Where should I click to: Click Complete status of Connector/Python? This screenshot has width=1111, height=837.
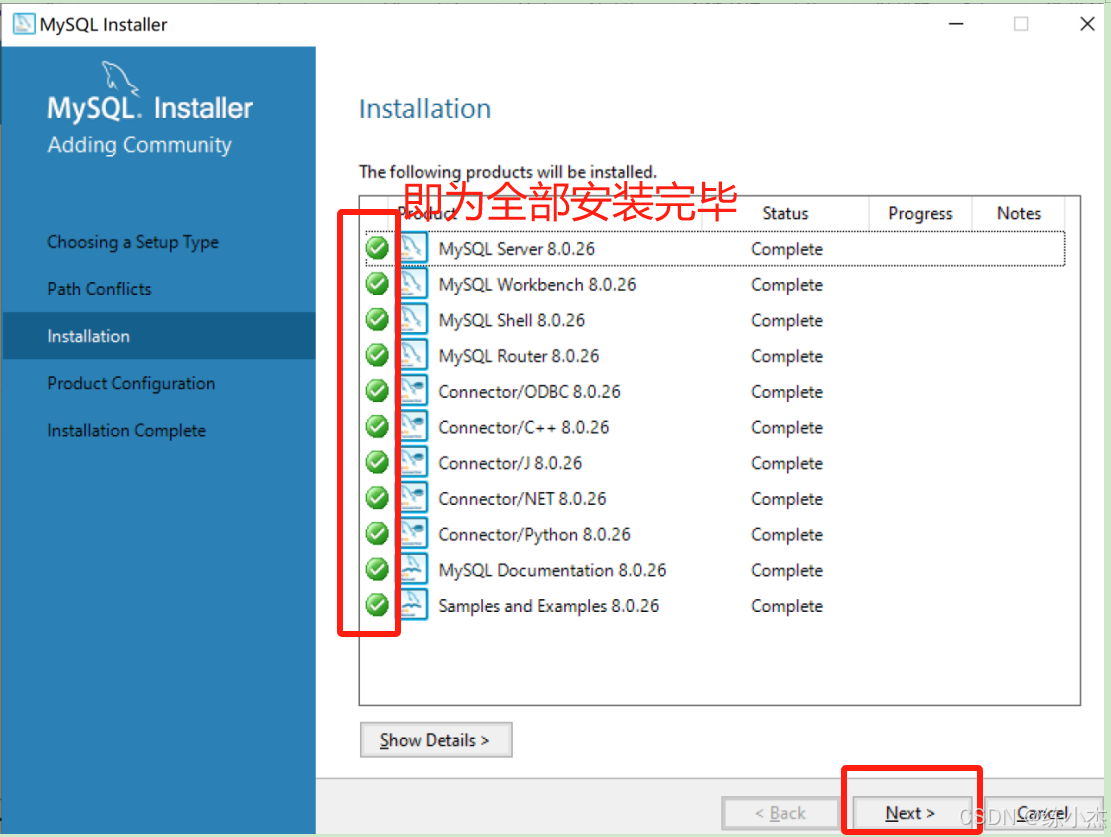point(786,534)
